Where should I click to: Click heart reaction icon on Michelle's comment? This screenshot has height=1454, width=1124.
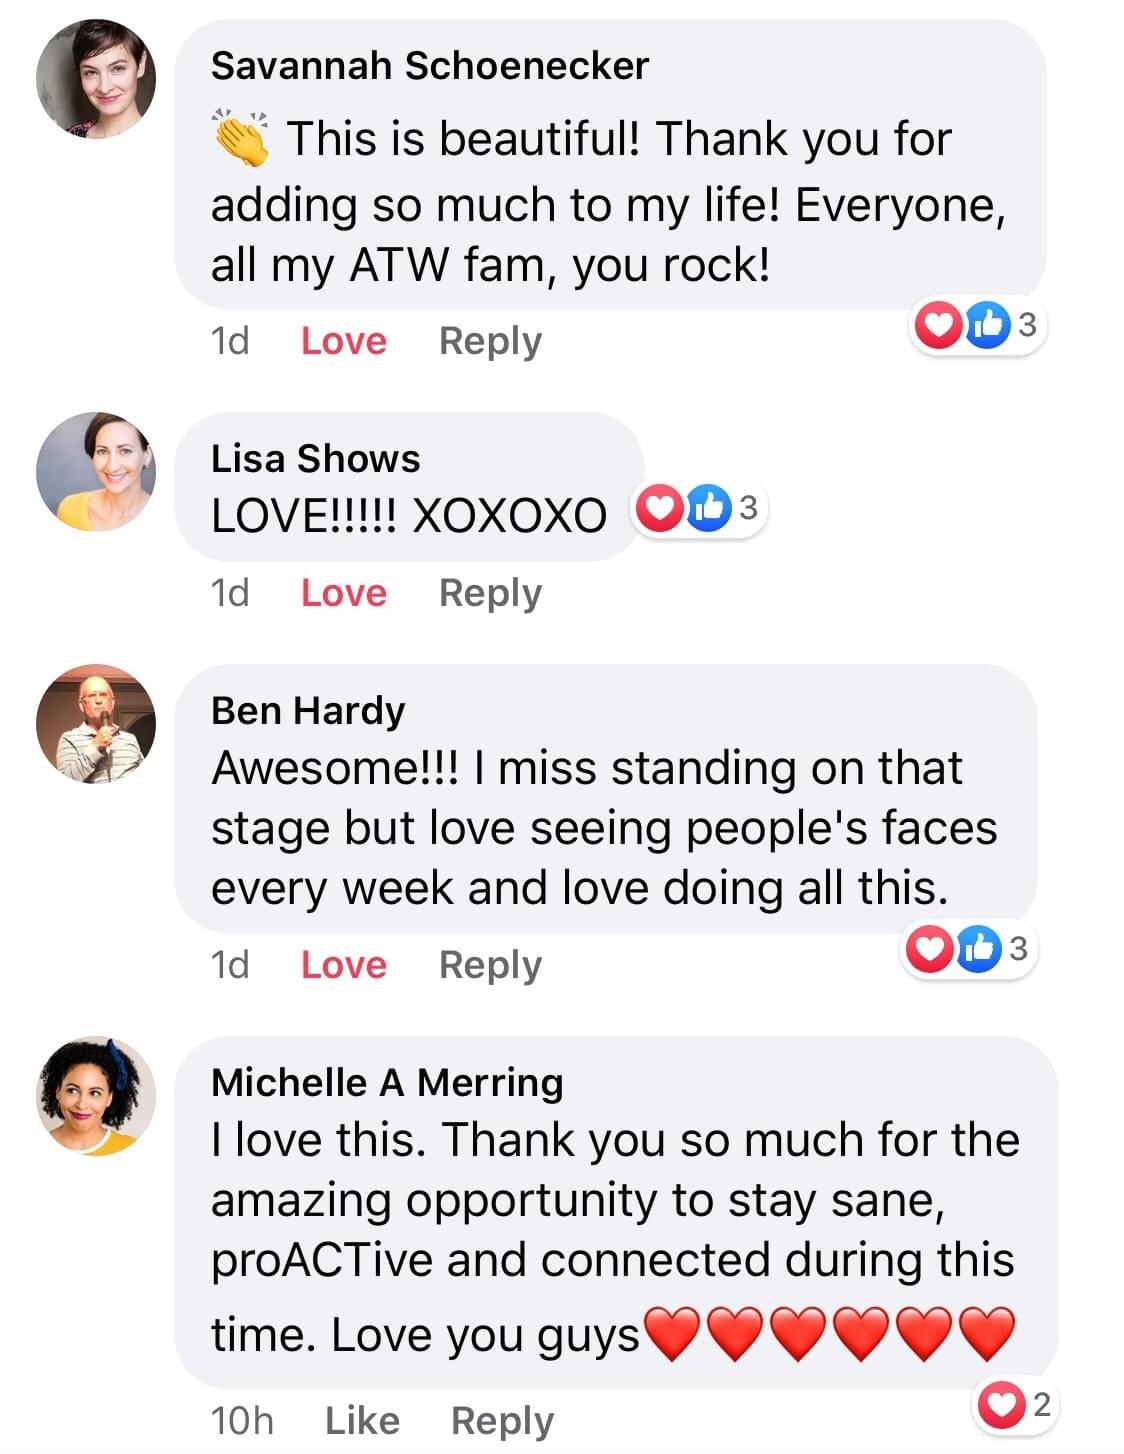[x=1001, y=1405]
